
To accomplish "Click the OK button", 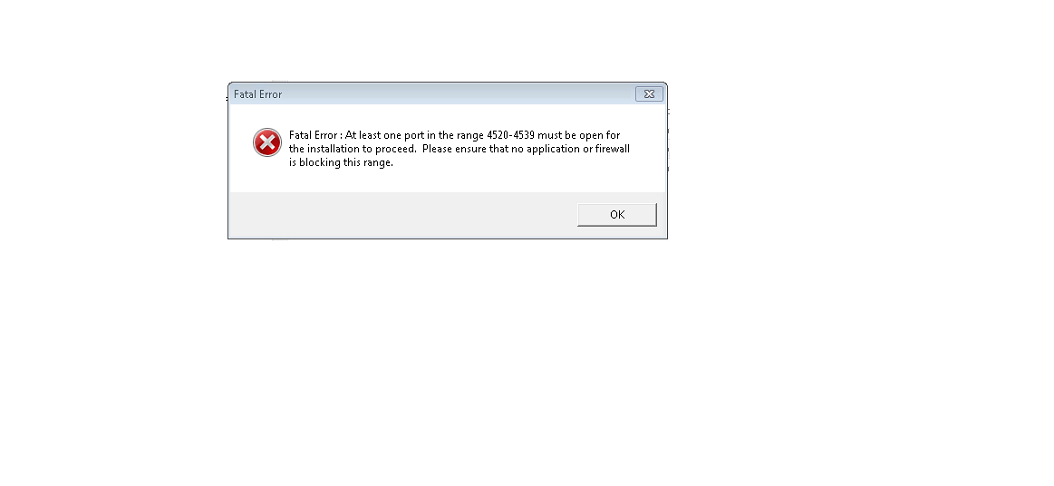I will pos(616,214).
